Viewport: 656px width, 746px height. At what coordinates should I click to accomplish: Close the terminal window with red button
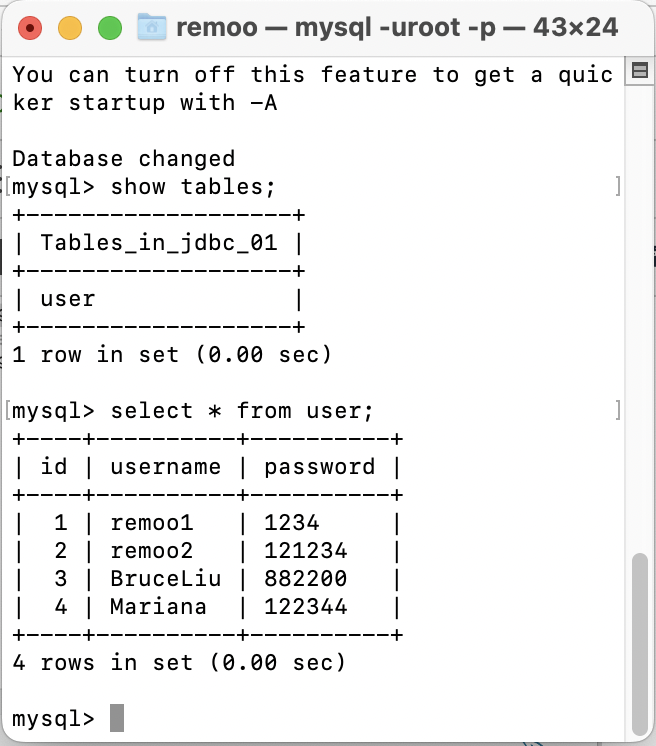pos(30,27)
